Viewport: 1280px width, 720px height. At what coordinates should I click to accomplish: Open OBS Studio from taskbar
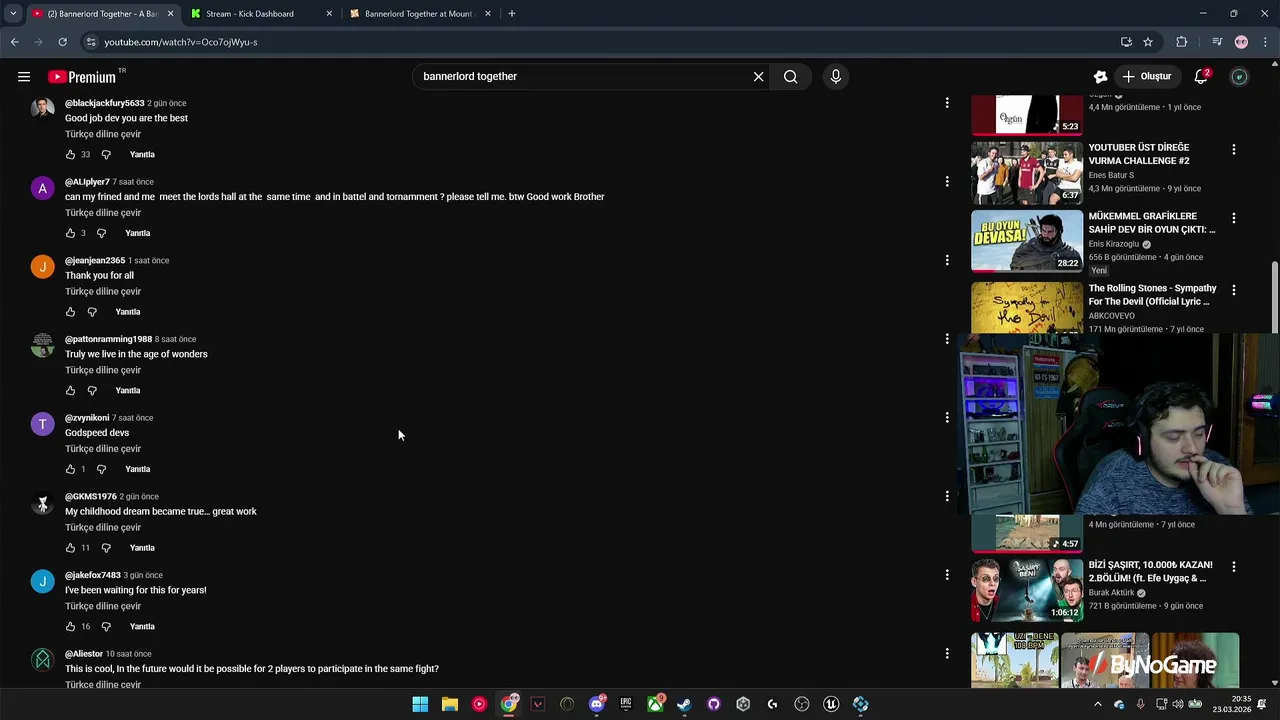click(x=802, y=704)
